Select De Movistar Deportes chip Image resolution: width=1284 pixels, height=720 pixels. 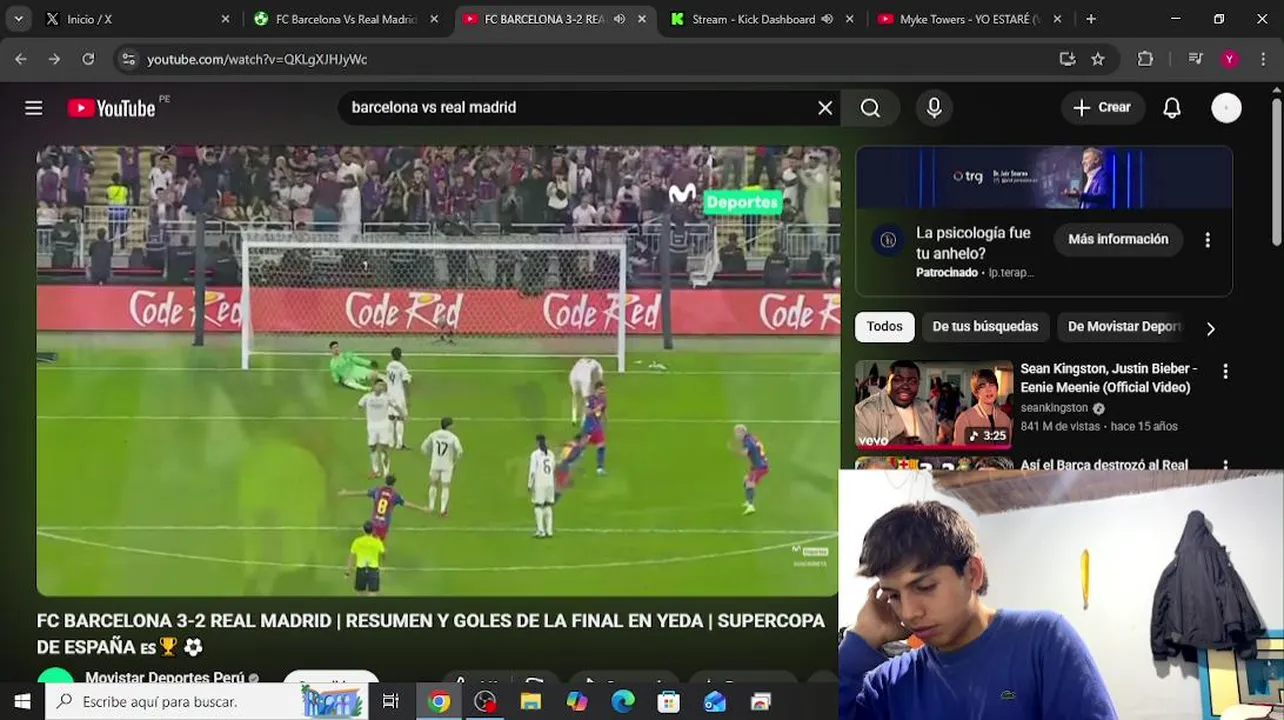coord(1124,327)
